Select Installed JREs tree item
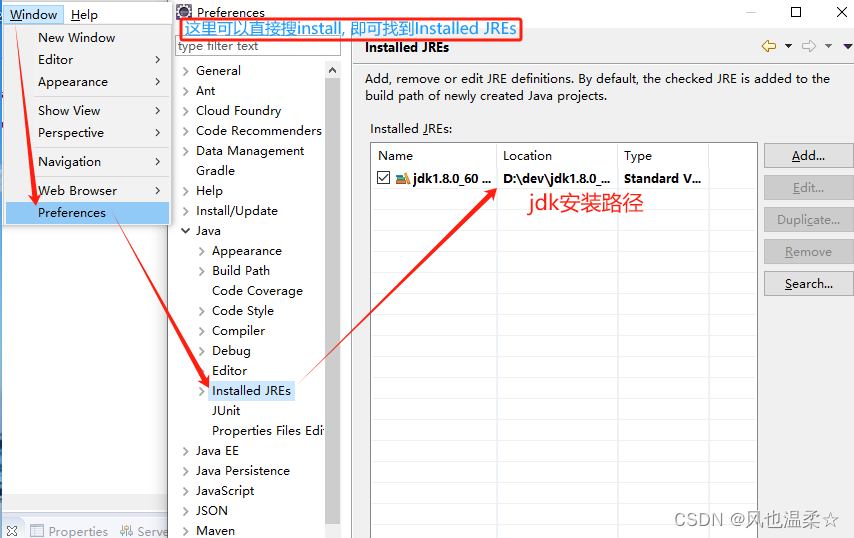 pyautogui.click(x=251, y=390)
